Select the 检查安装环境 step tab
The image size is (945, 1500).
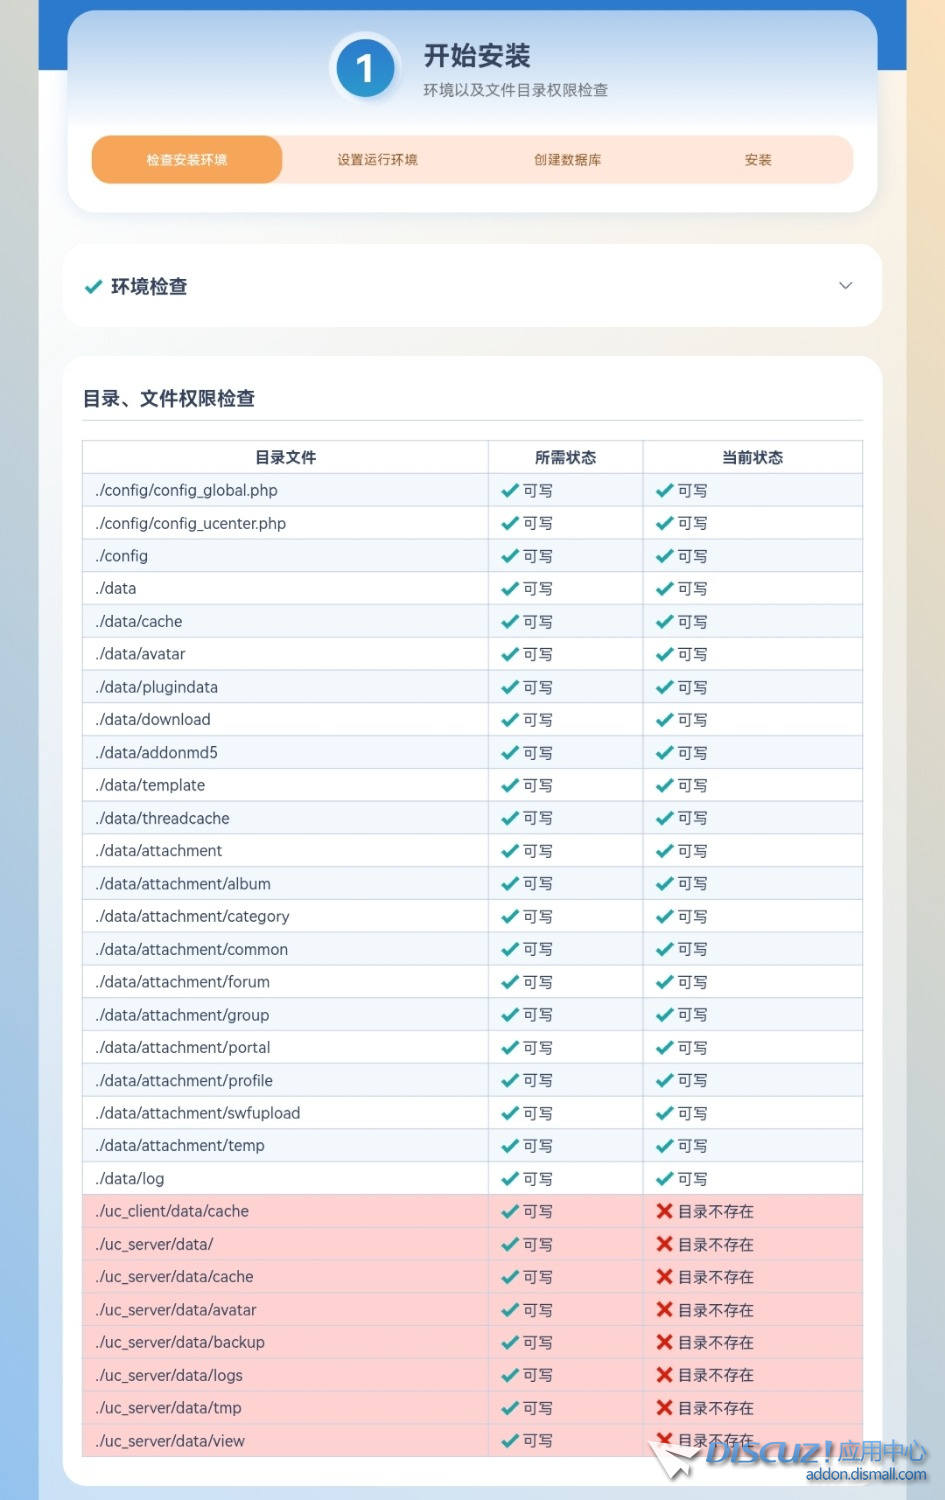(187, 160)
